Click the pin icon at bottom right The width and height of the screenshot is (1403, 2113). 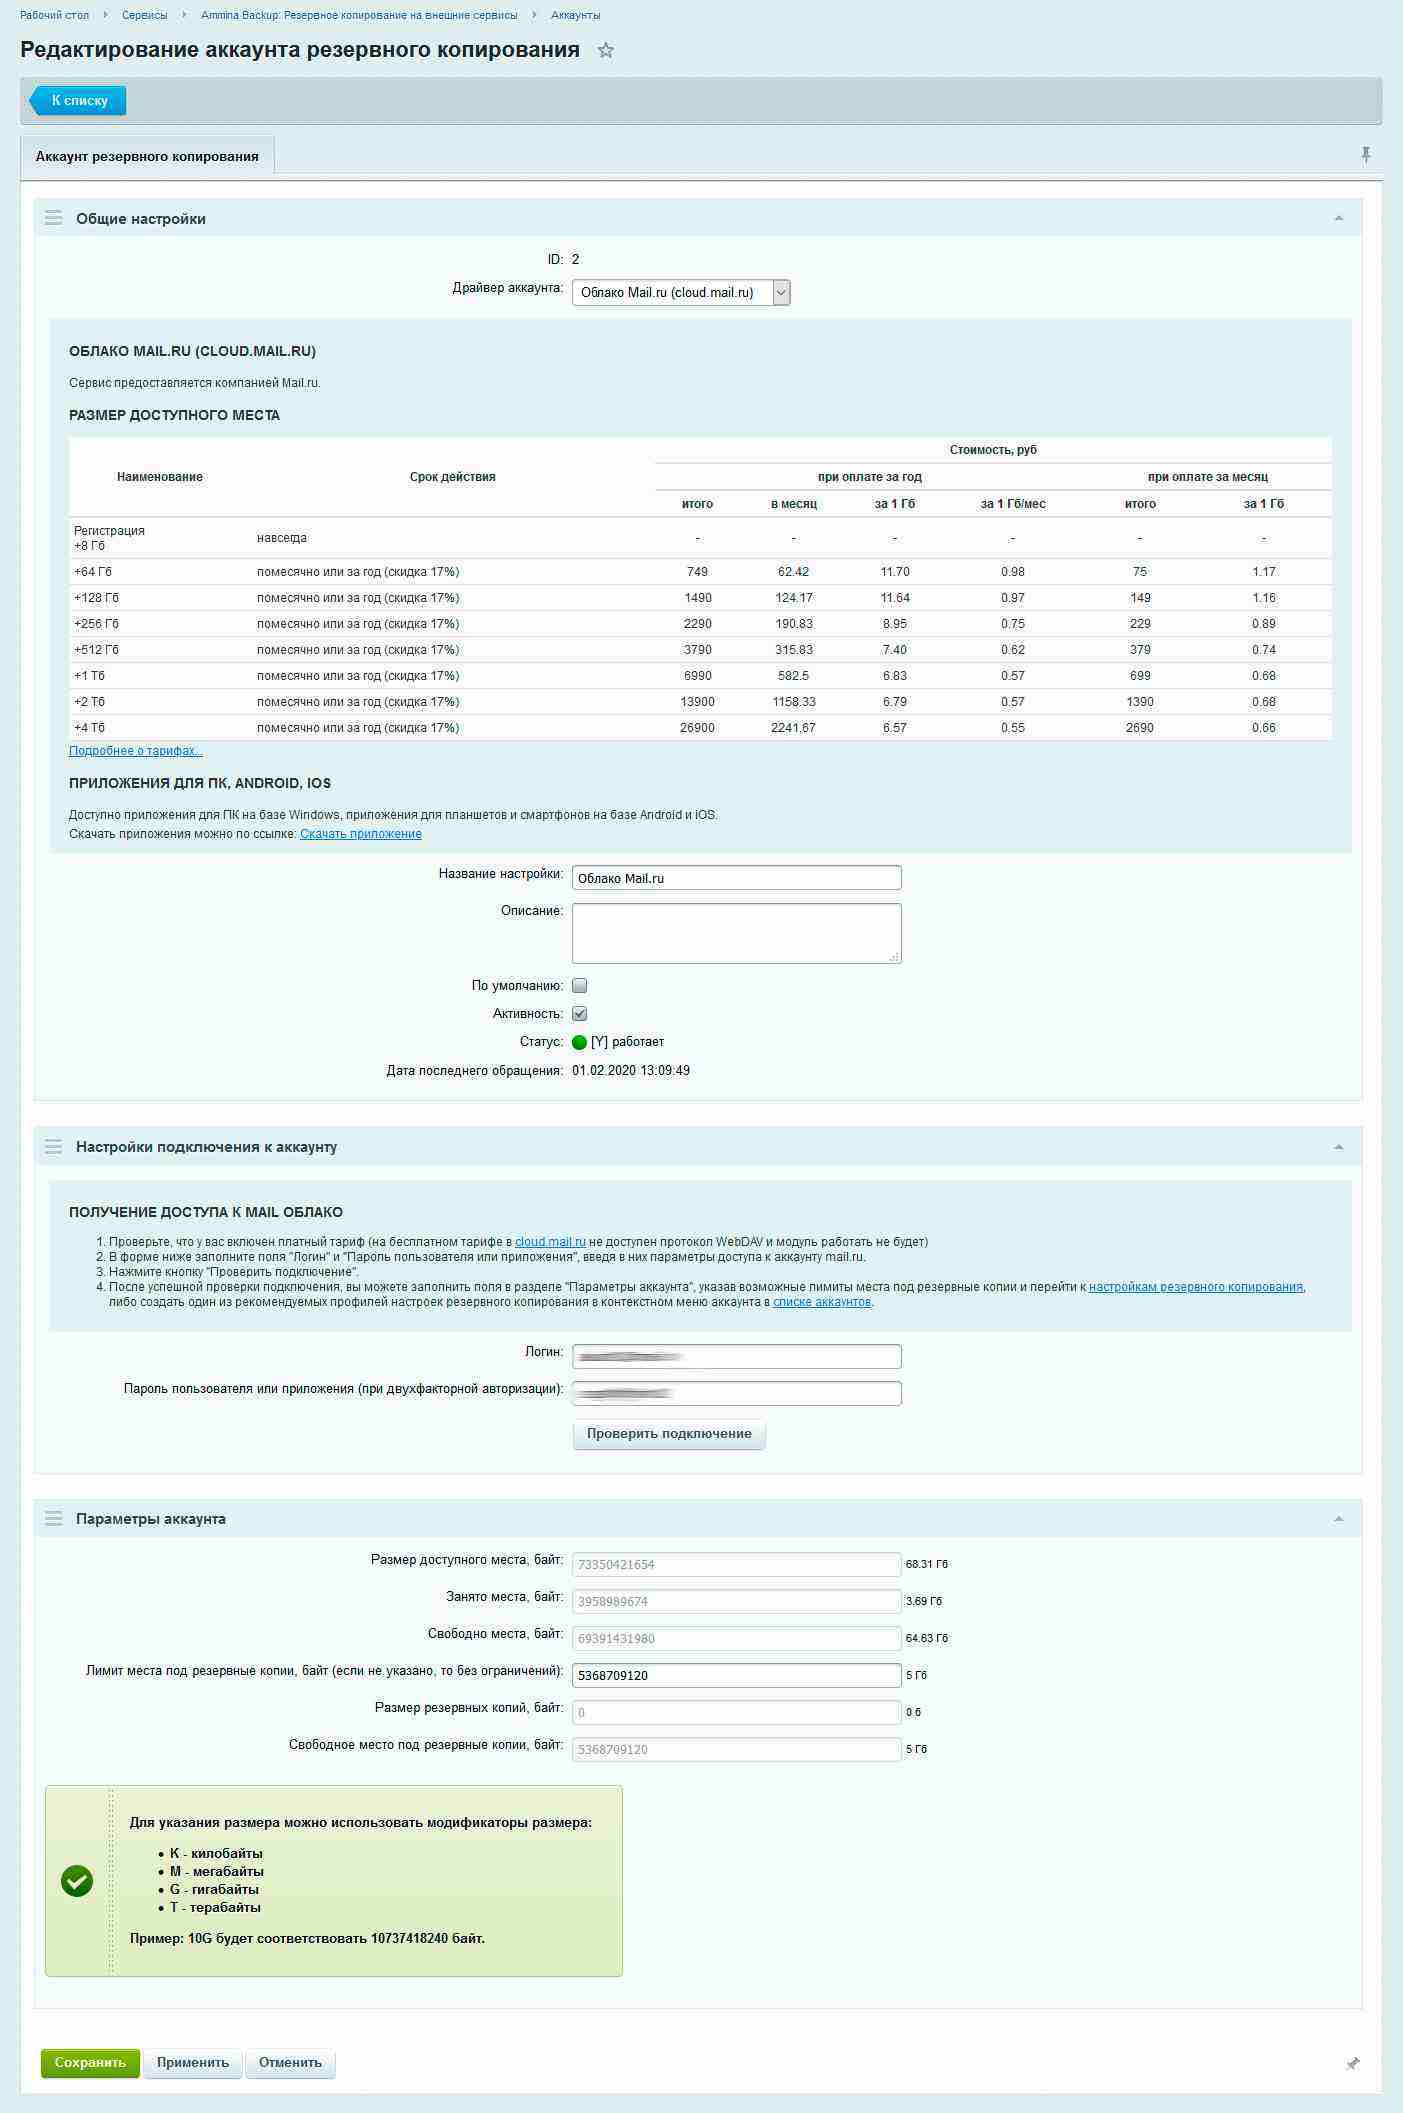tap(1352, 2063)
